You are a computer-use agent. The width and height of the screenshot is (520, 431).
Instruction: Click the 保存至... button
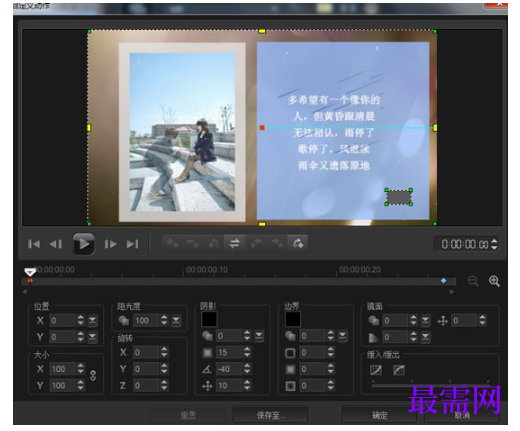[270, 415]
